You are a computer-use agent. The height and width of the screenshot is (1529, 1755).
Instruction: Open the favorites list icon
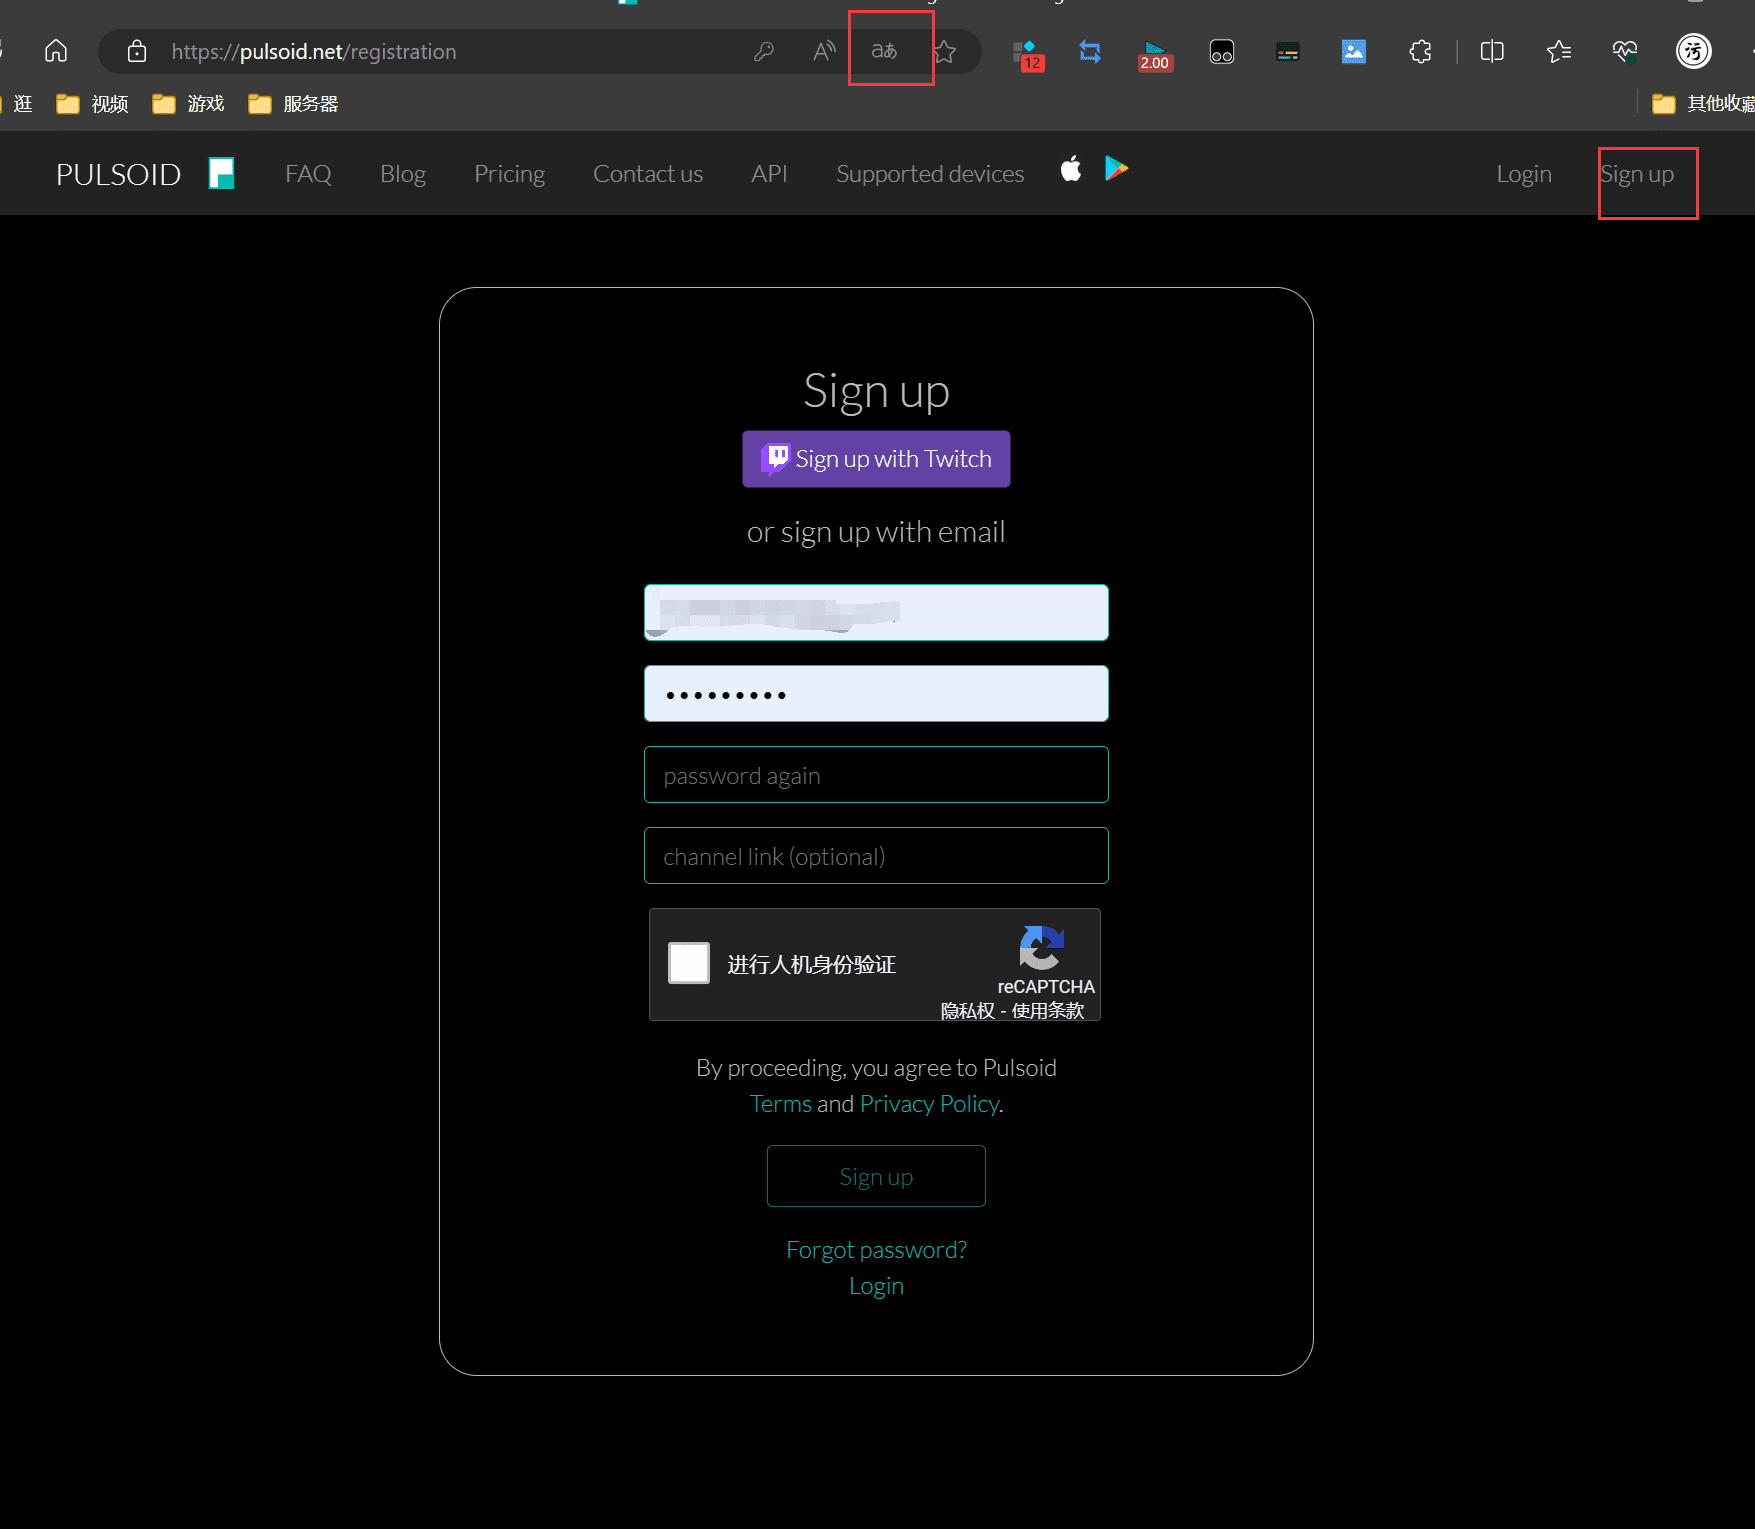pos(1558,52)
